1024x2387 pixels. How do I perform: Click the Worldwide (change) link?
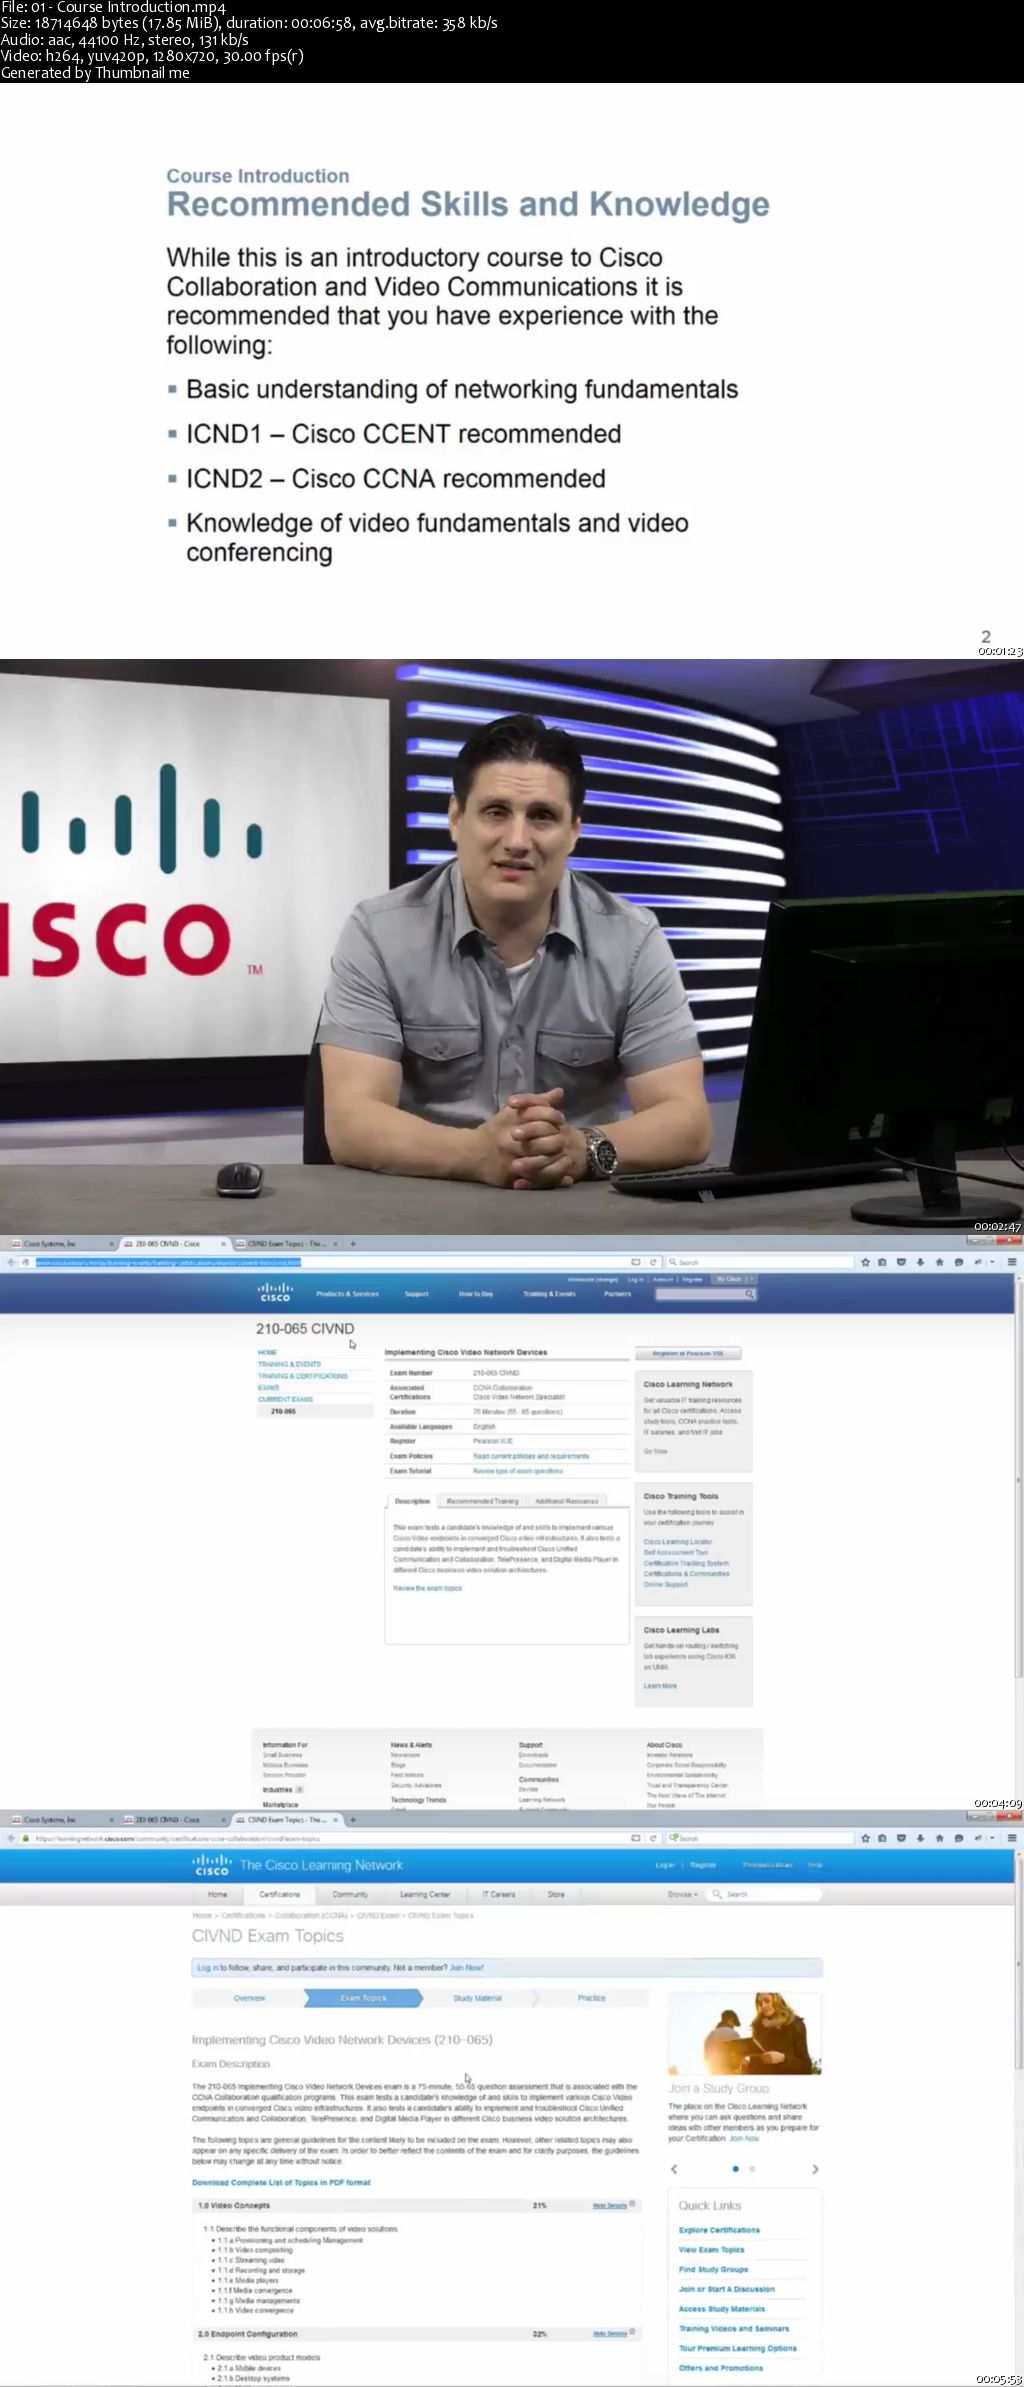593,1279
